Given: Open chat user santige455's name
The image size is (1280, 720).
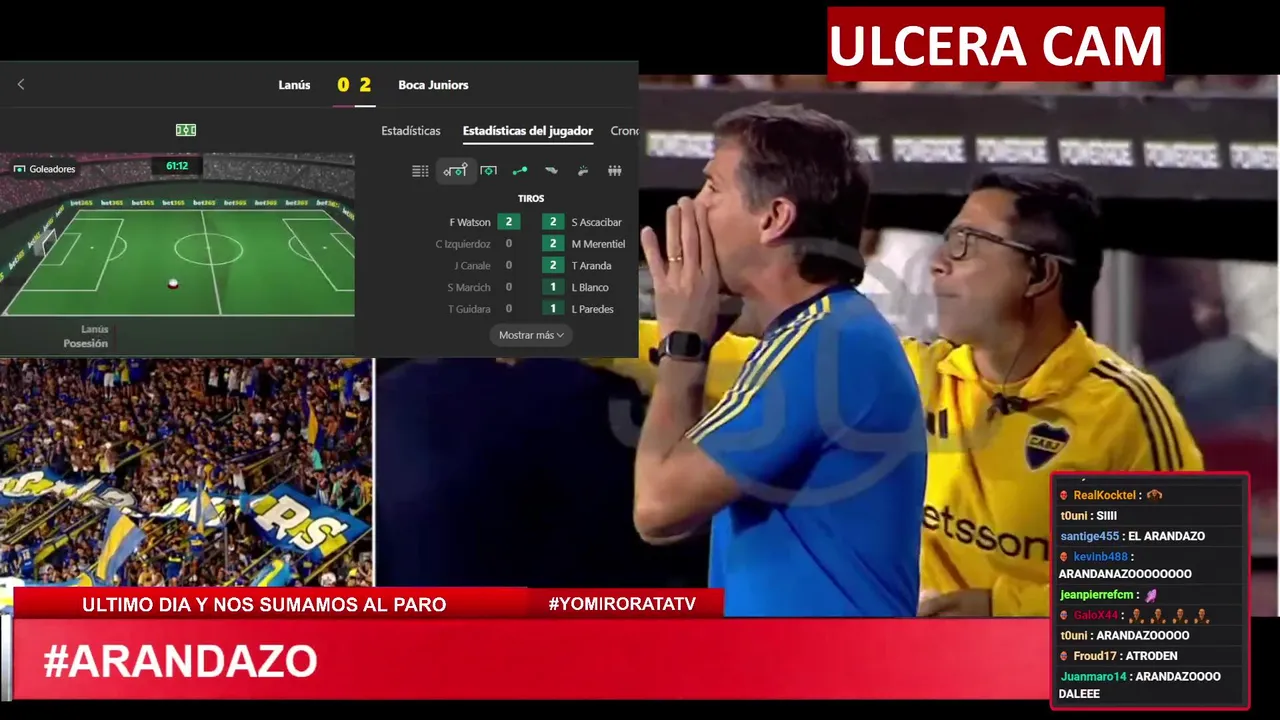Looking at the screenshot, I should pyautogui.click(x=1089, y=536).
